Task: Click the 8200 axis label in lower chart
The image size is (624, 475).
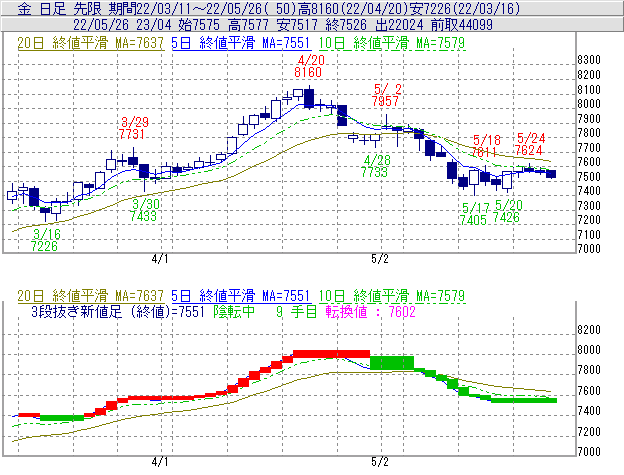Action: tap(589, 330)
